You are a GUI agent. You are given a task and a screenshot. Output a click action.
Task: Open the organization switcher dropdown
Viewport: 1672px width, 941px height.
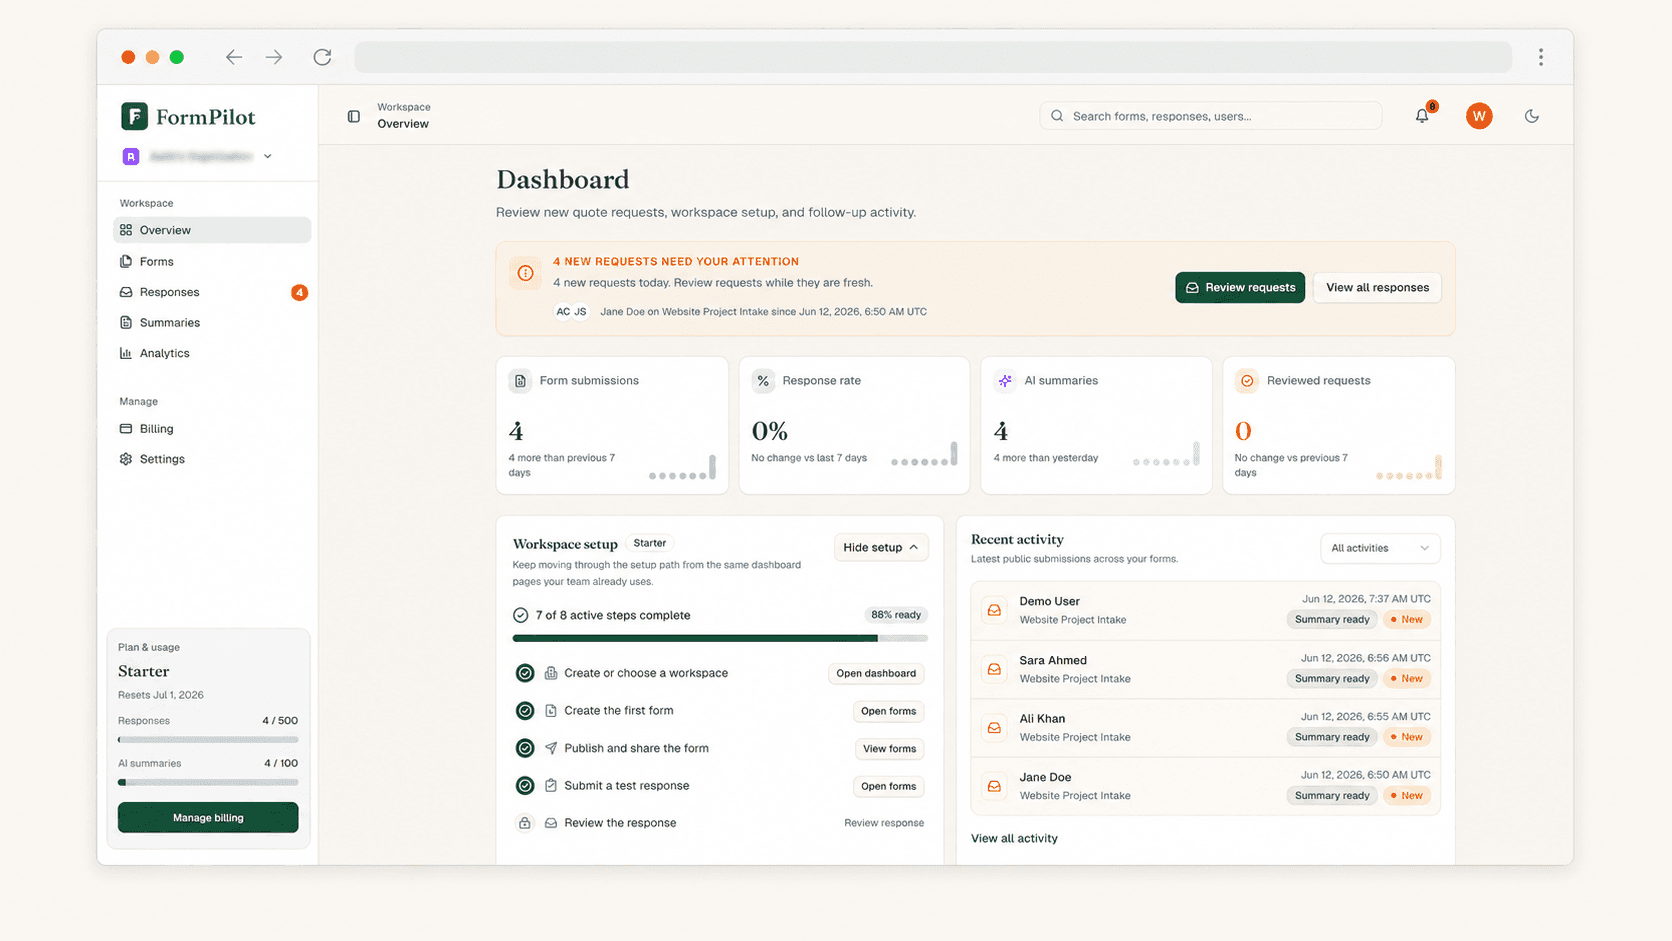pyautogui.click(x=198, y=156)
